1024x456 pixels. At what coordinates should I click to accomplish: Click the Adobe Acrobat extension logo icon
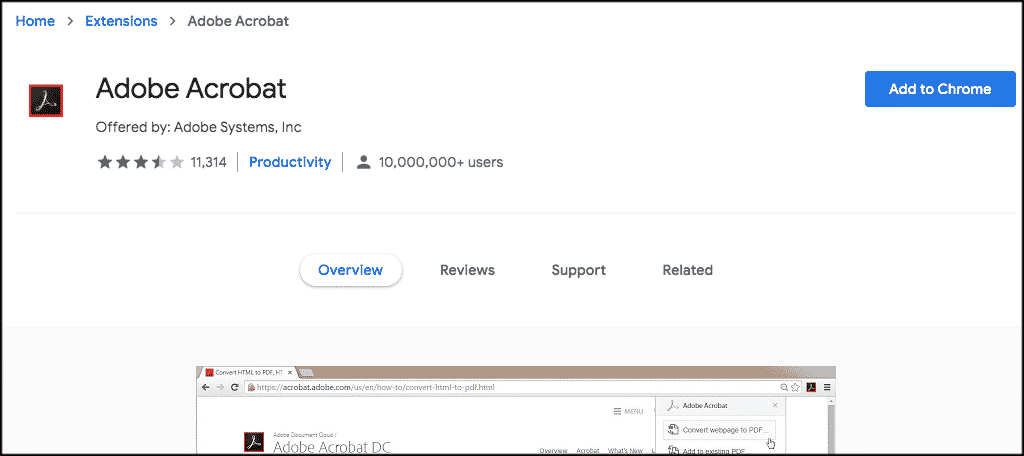pyautogui.click(x=46, y=101)
